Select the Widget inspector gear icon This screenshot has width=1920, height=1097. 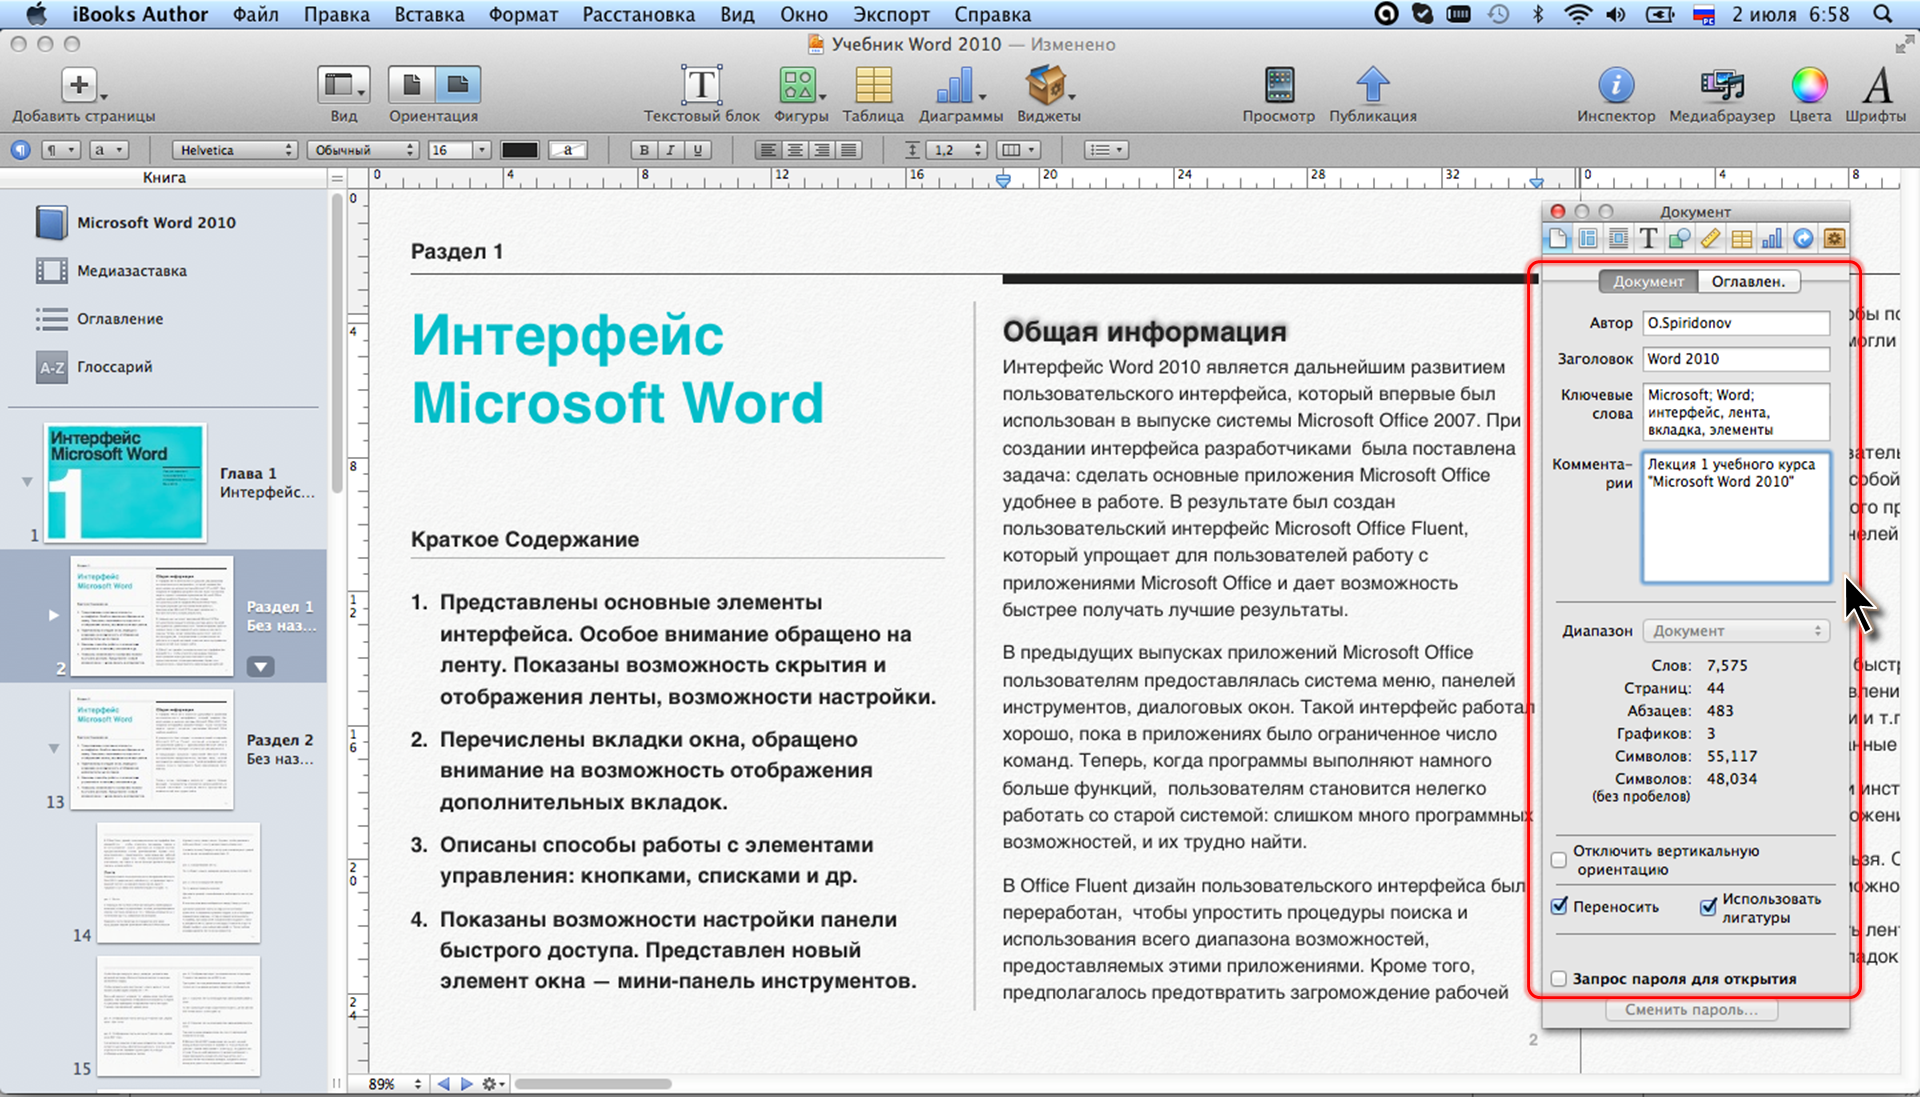coord(1834,238)
